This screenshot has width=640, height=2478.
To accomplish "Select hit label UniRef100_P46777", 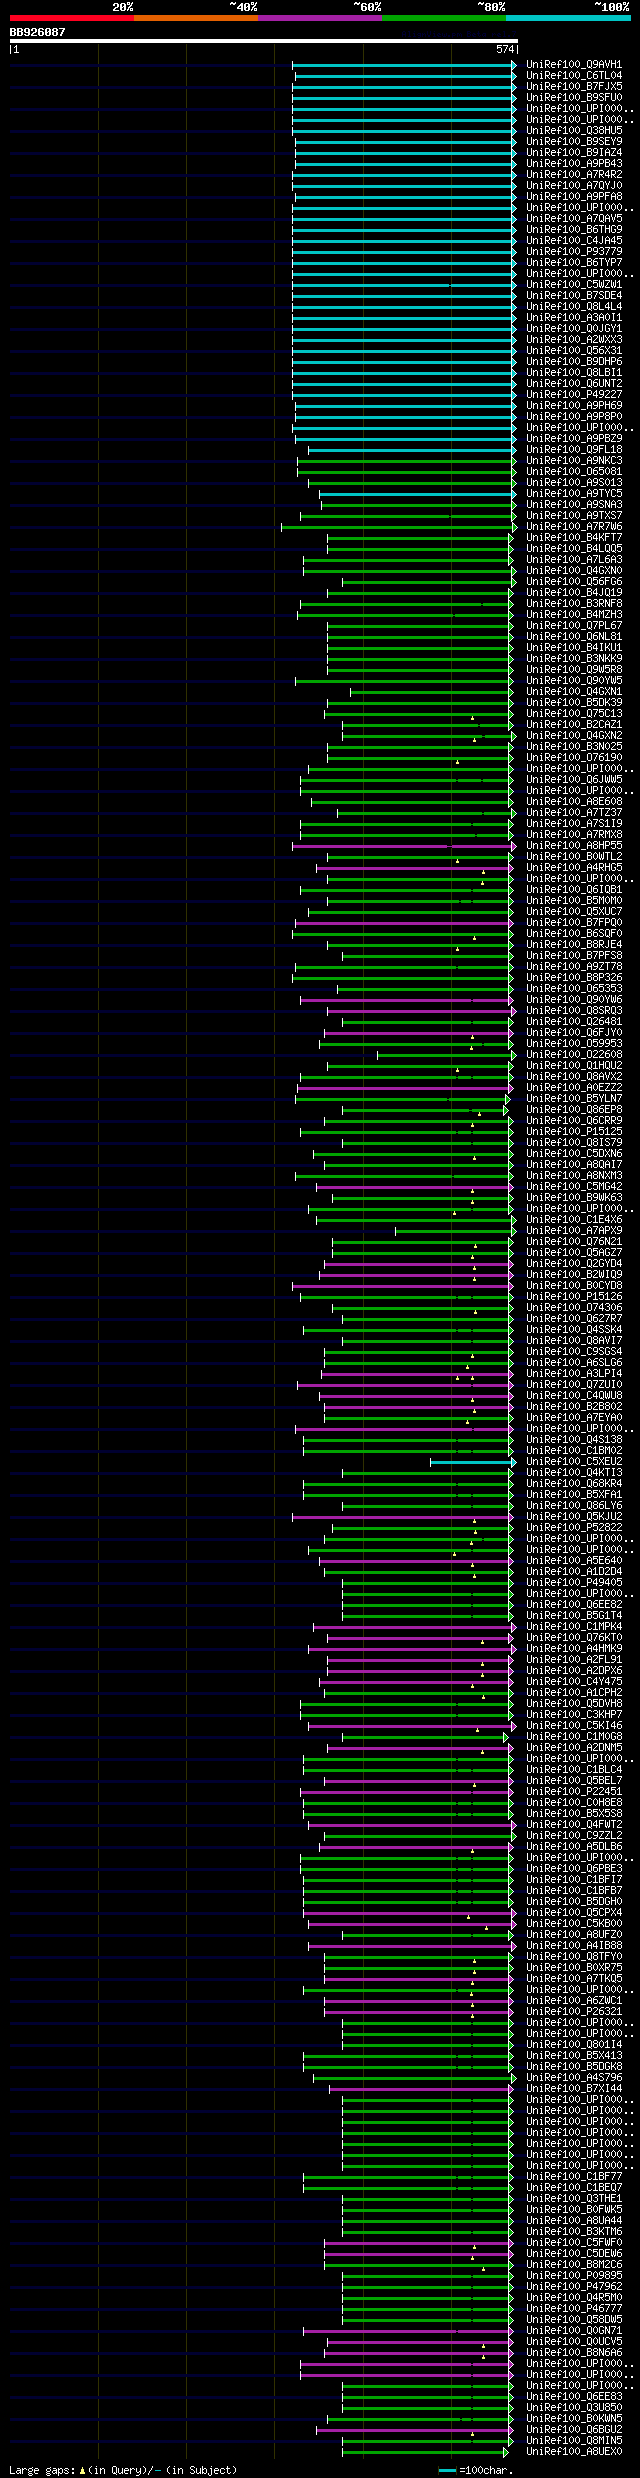I will pyautogui.click(x=574, y=2308).
